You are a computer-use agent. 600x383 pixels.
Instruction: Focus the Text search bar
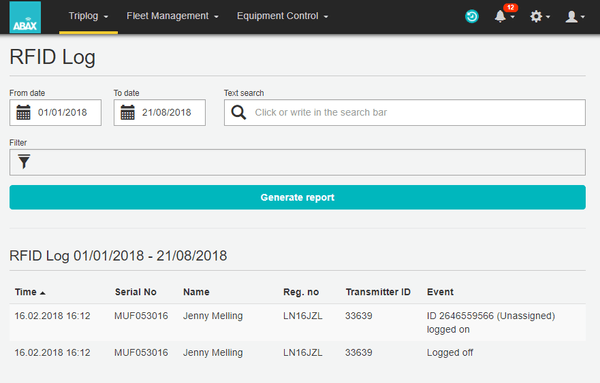[405, 112]
